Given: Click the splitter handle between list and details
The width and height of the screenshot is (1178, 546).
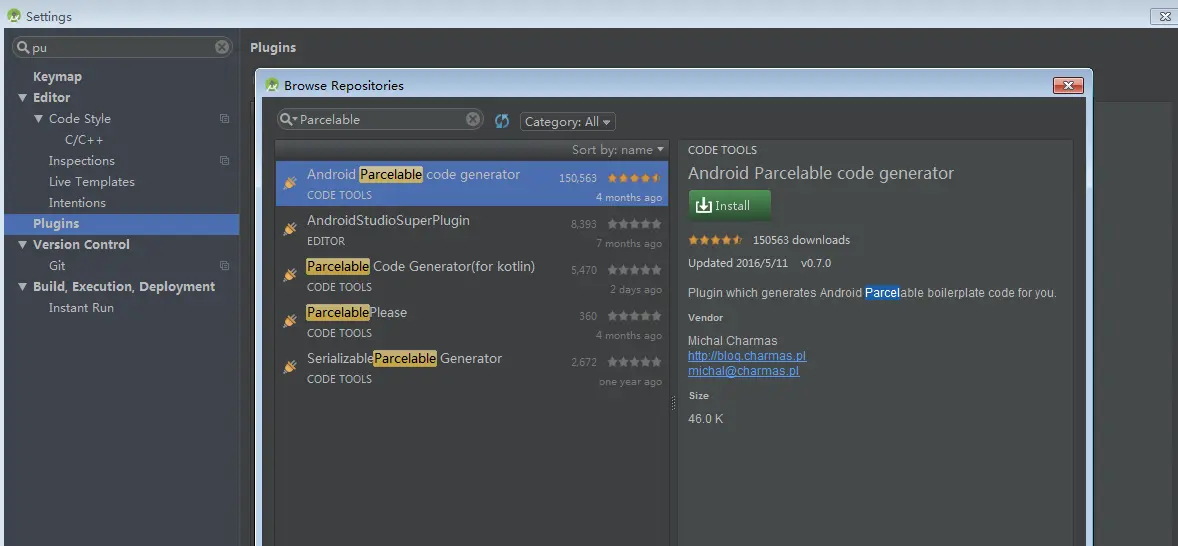Looking at the screenshot, I should [673, 403].
